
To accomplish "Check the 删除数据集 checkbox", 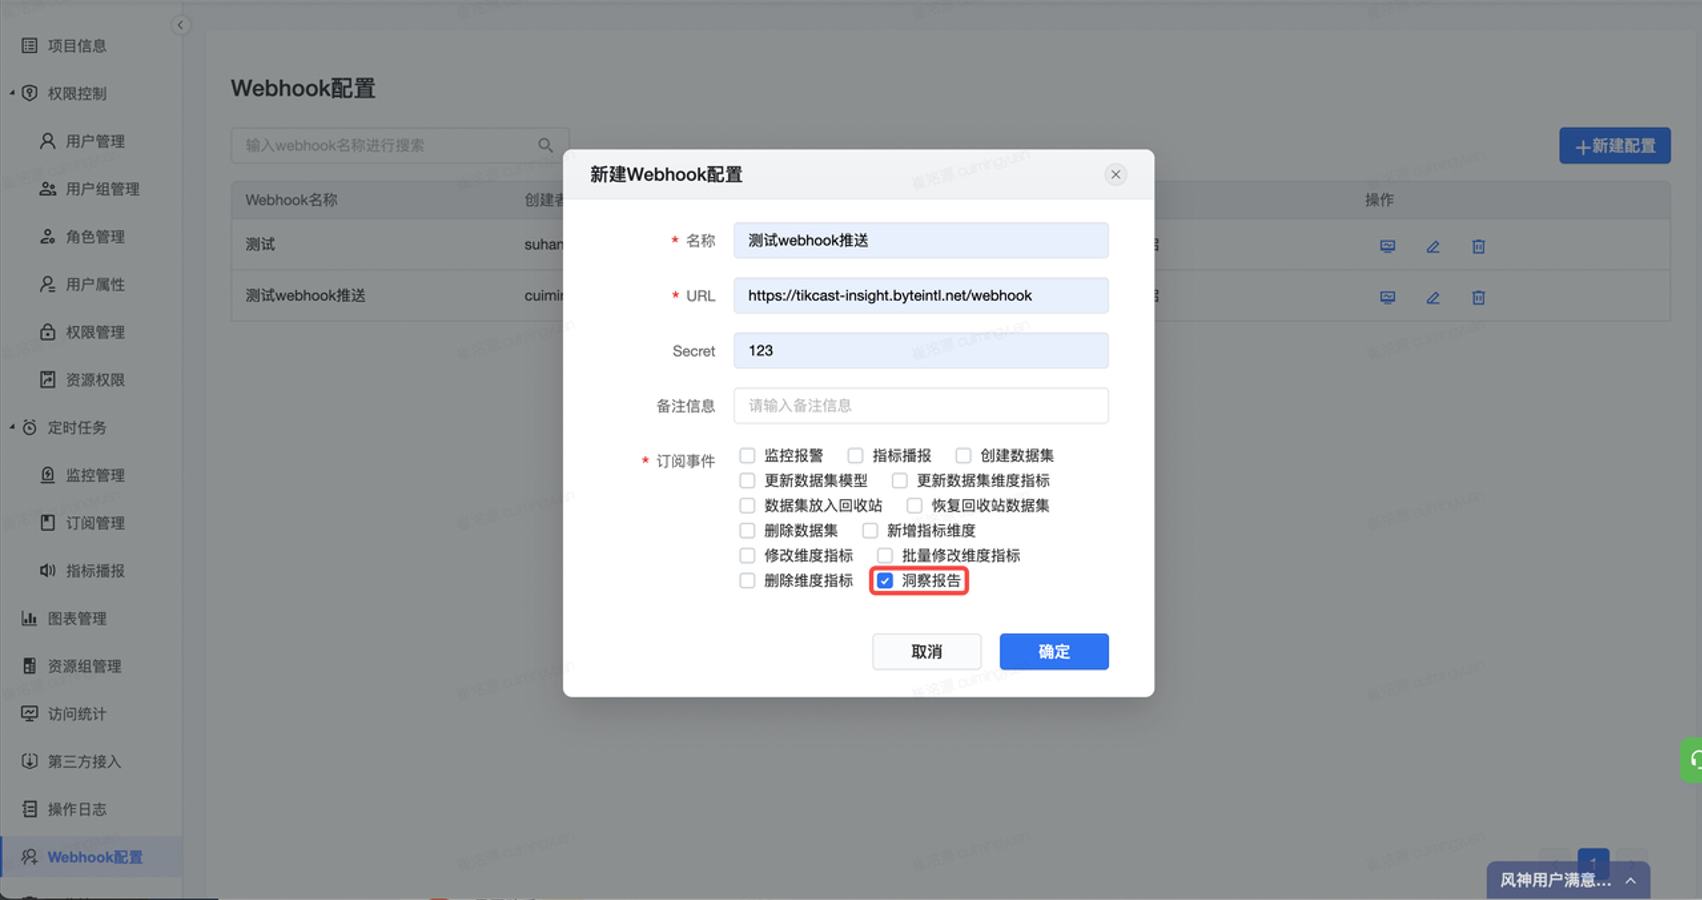I will (747, 531).
